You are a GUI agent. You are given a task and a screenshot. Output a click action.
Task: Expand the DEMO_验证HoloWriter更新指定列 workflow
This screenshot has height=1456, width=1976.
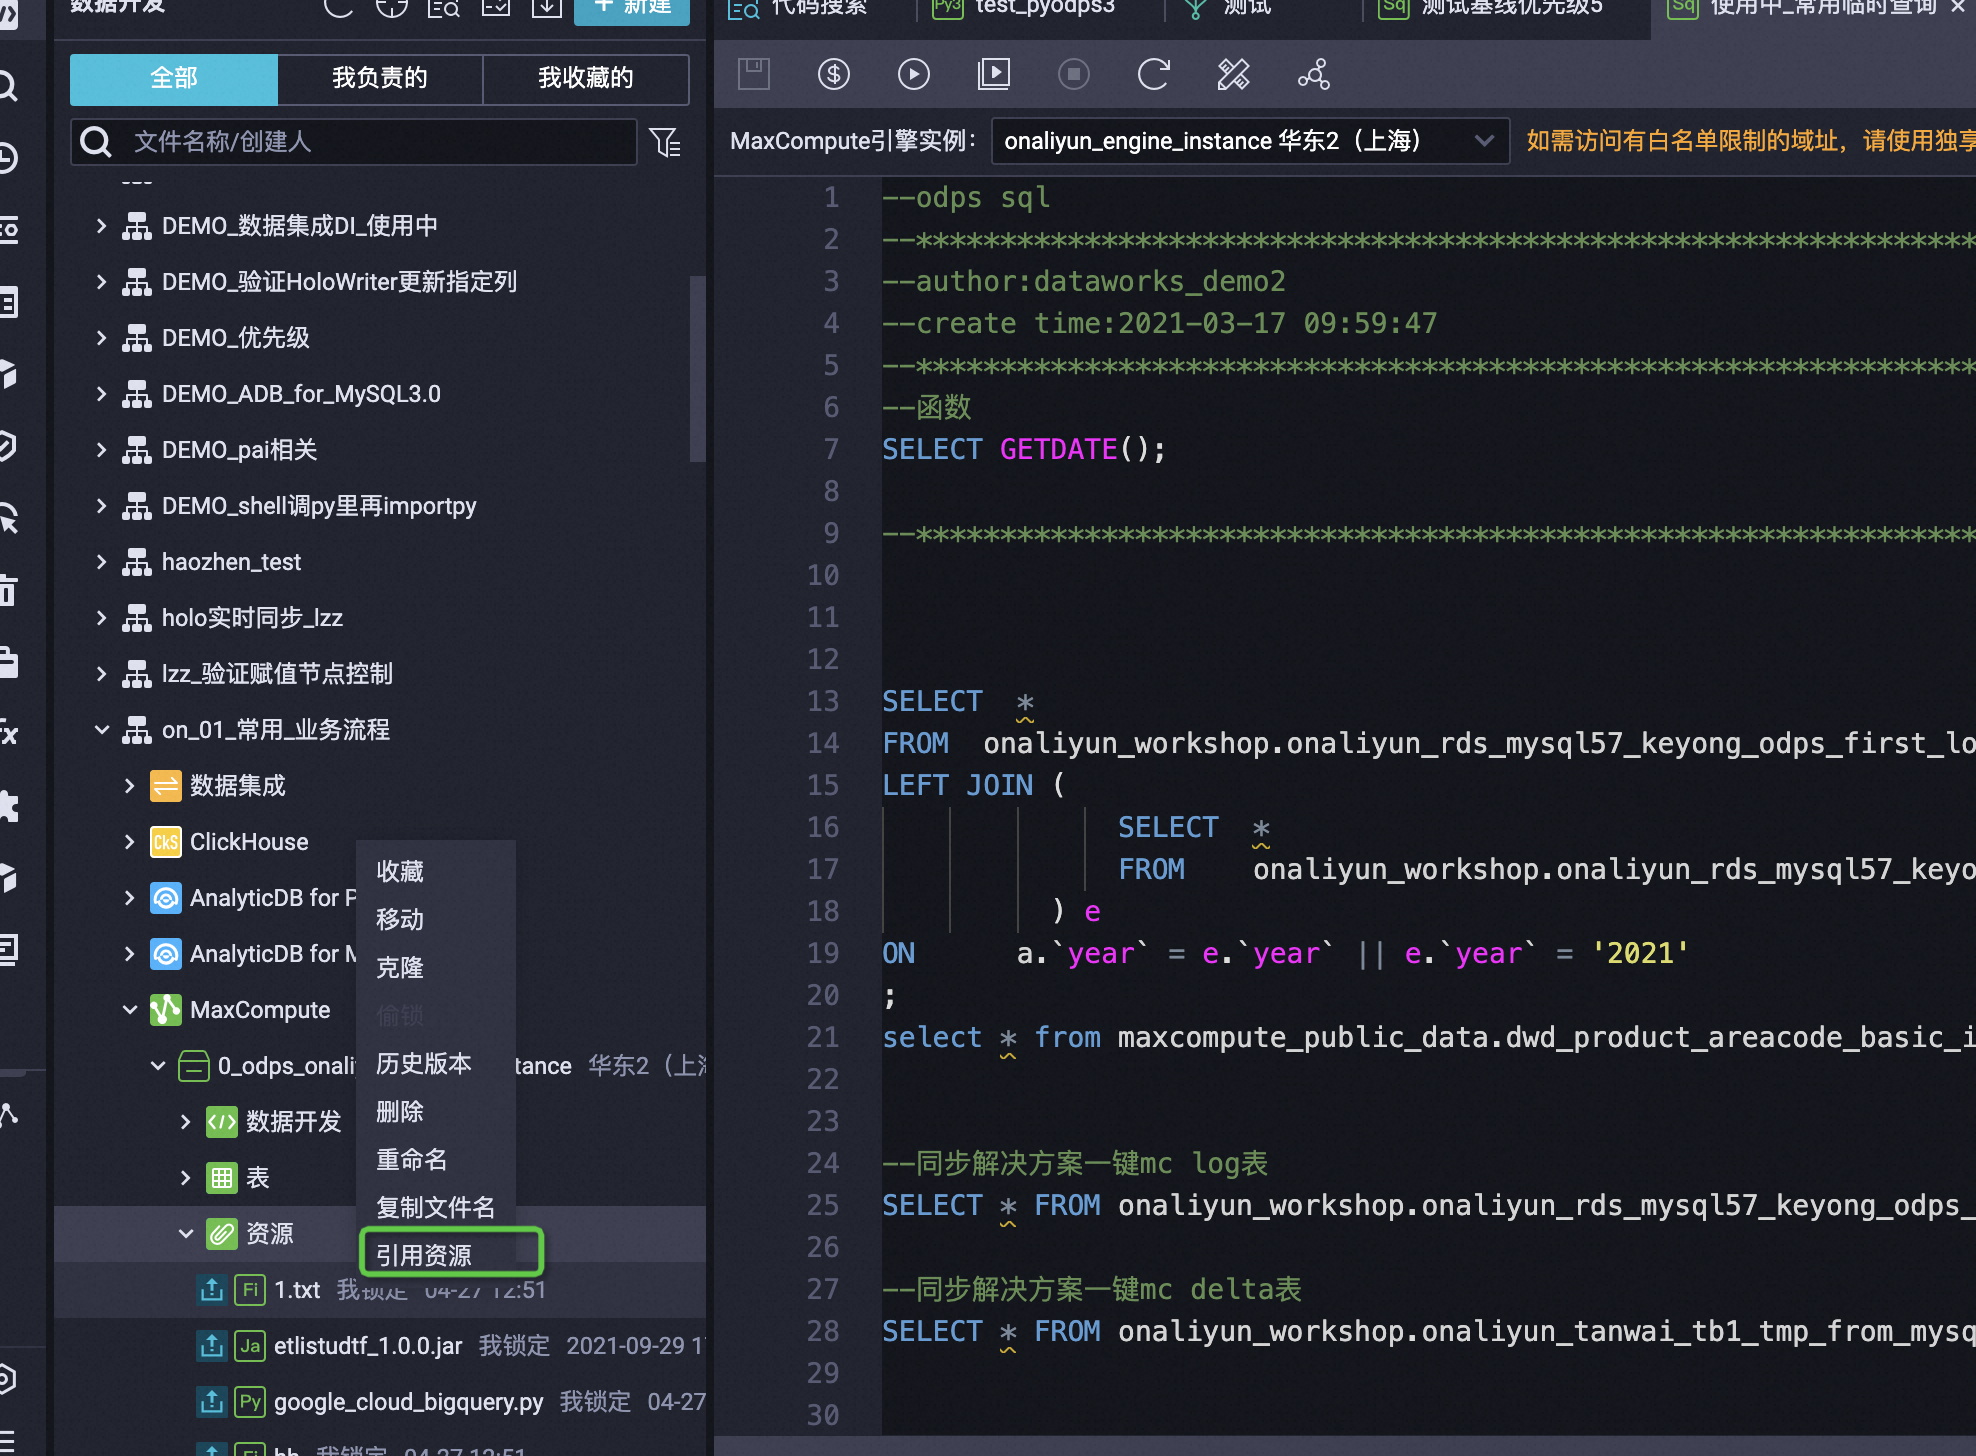point(101,282)
